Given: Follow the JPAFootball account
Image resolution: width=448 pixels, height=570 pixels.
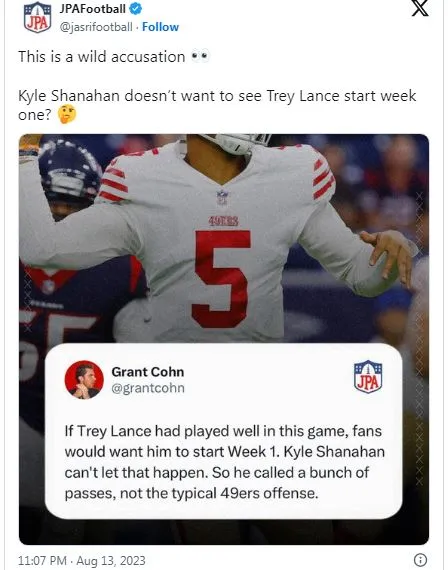Looking at the screenshot, I should click(160, 27).
